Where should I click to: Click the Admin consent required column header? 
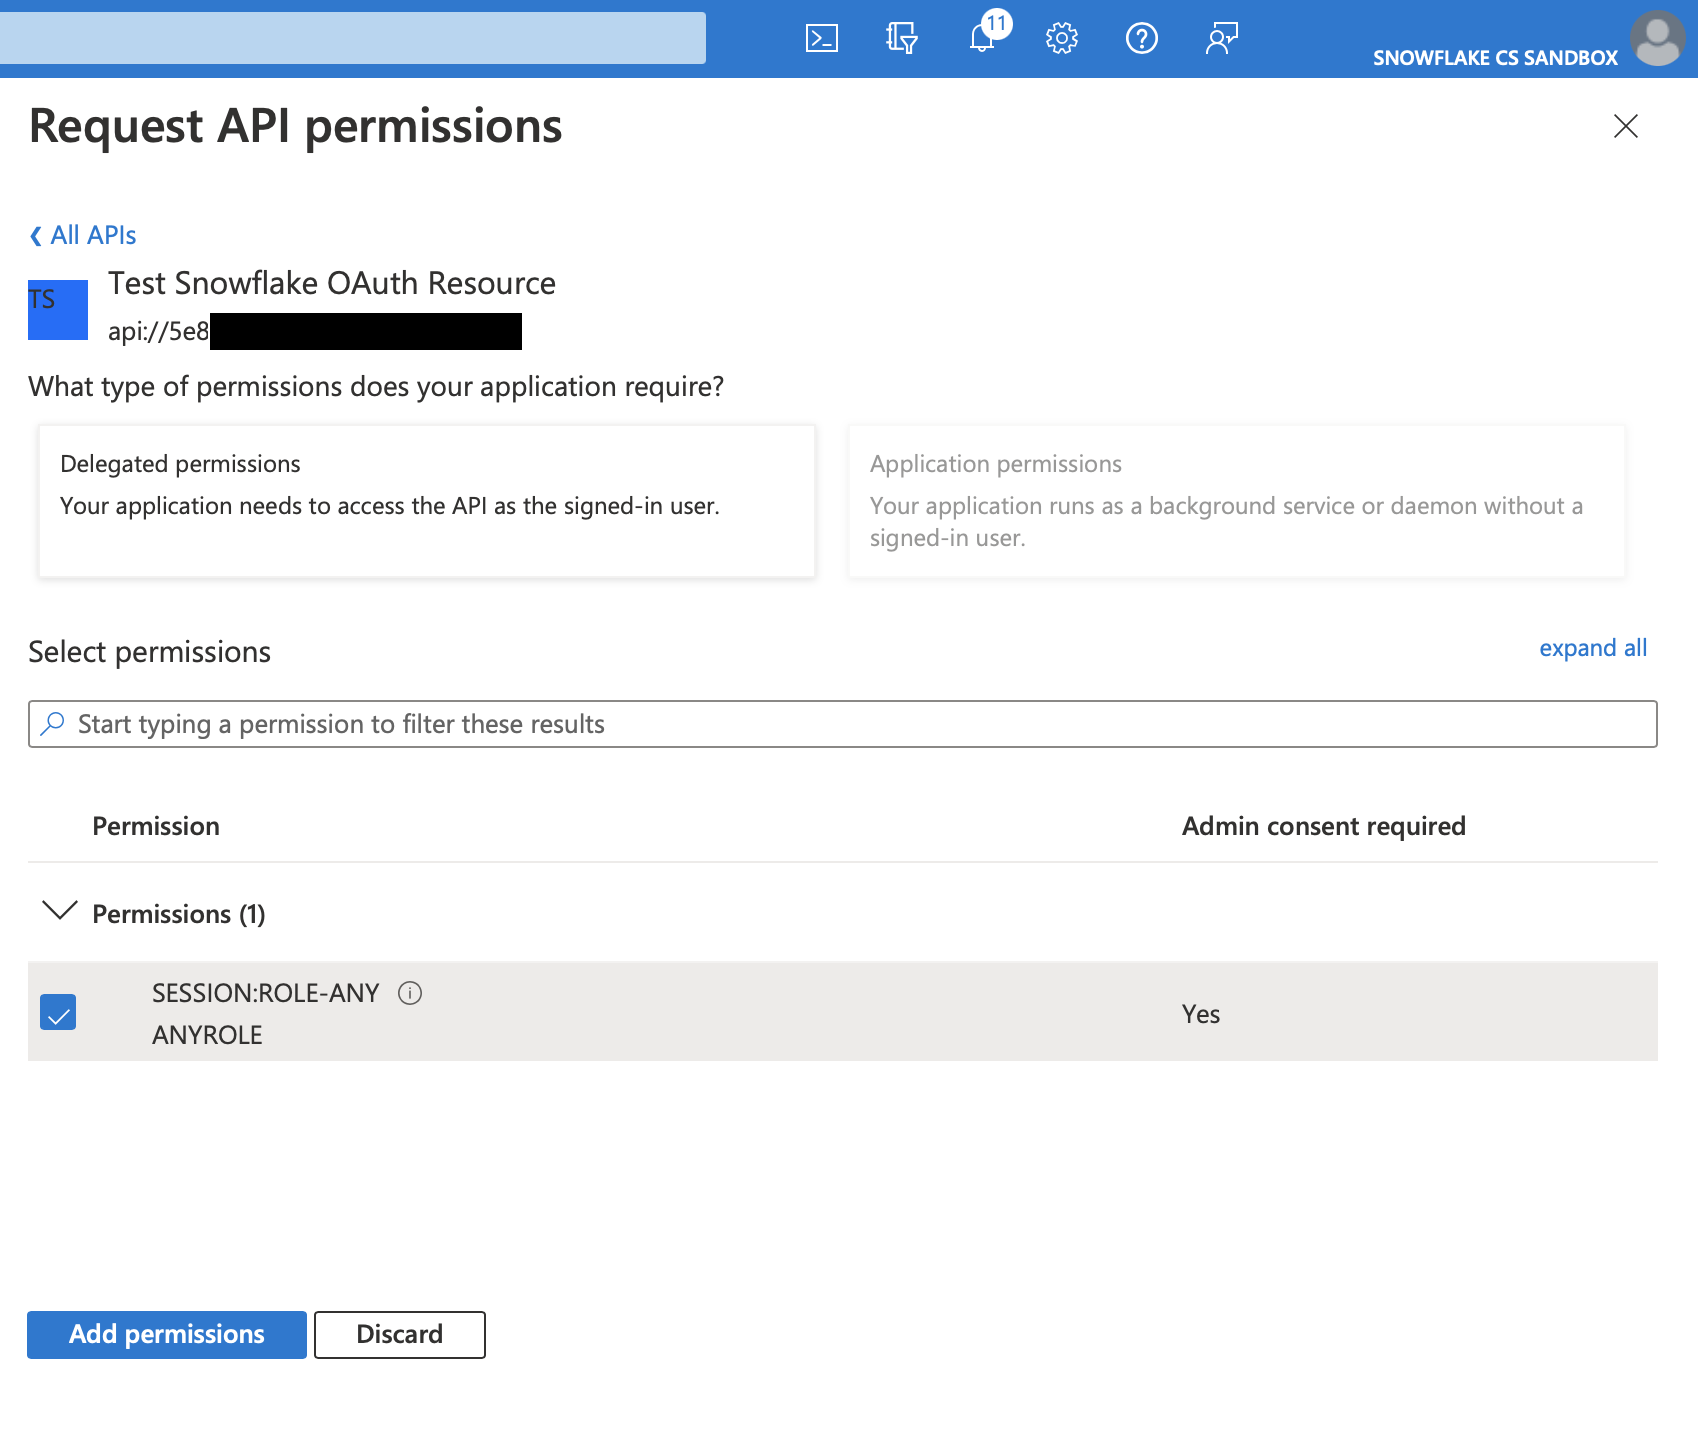point(1323,825)
